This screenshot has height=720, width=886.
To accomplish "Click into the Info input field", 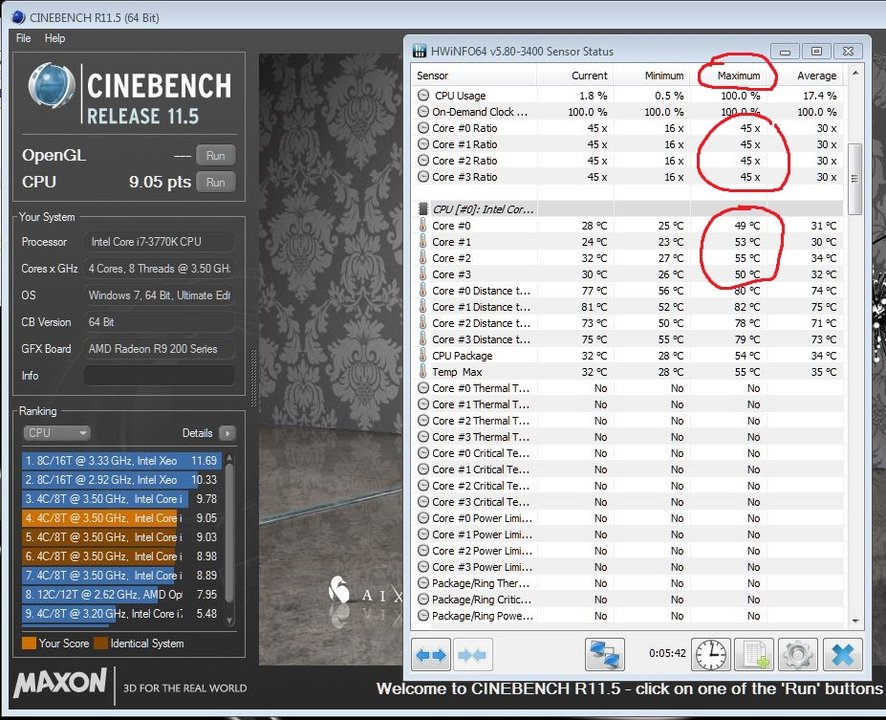I will click(159, 375).
